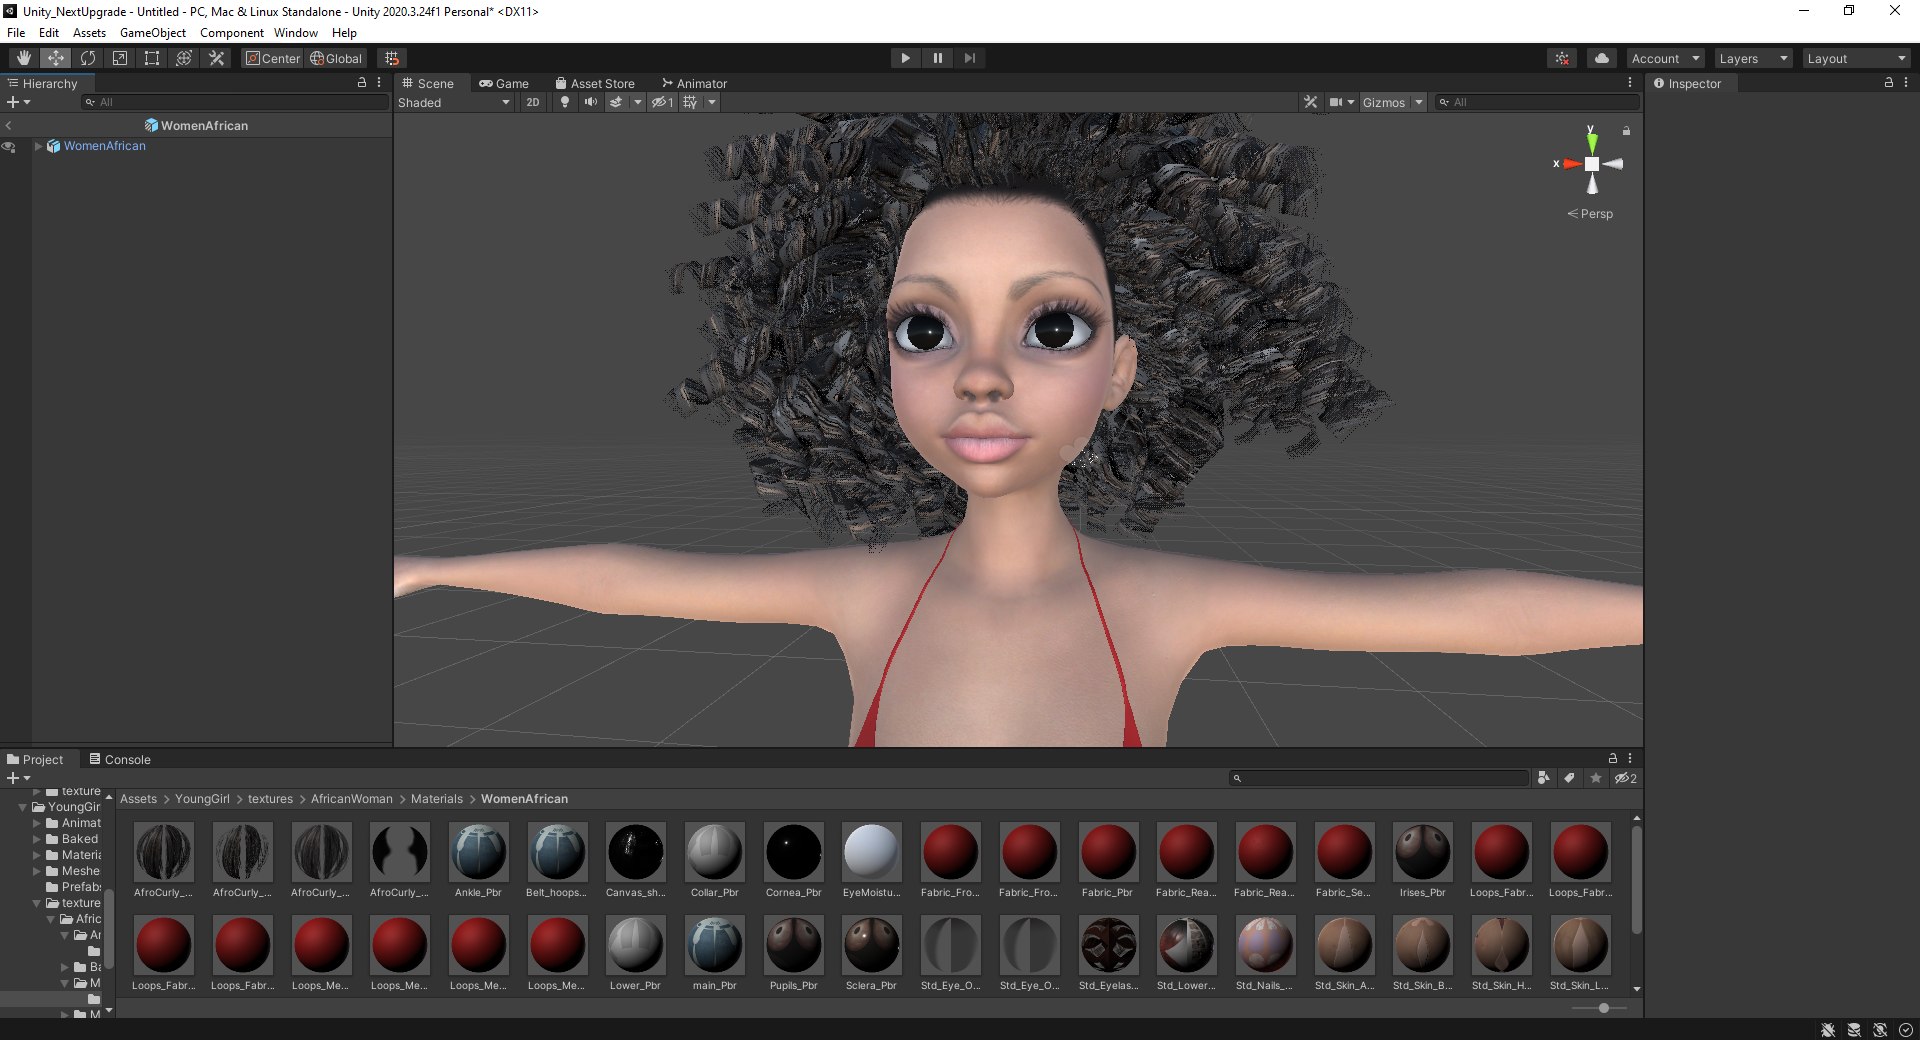
Task: Toggle grid snapping in main toolbar
Action: (x=392, y=58)
